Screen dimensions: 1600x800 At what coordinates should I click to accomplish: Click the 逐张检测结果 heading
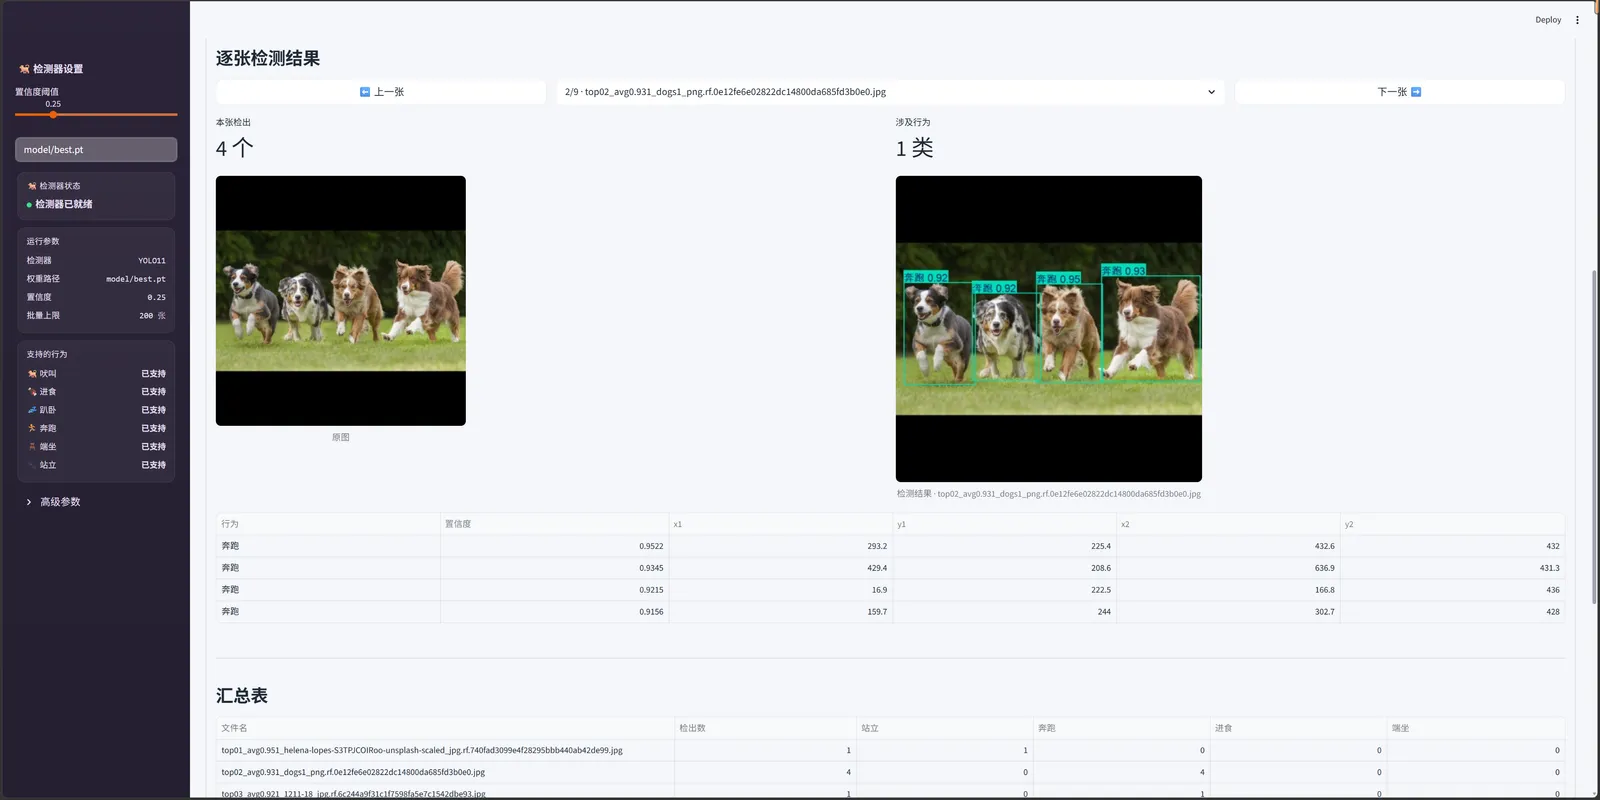click(x=268, y=59)
